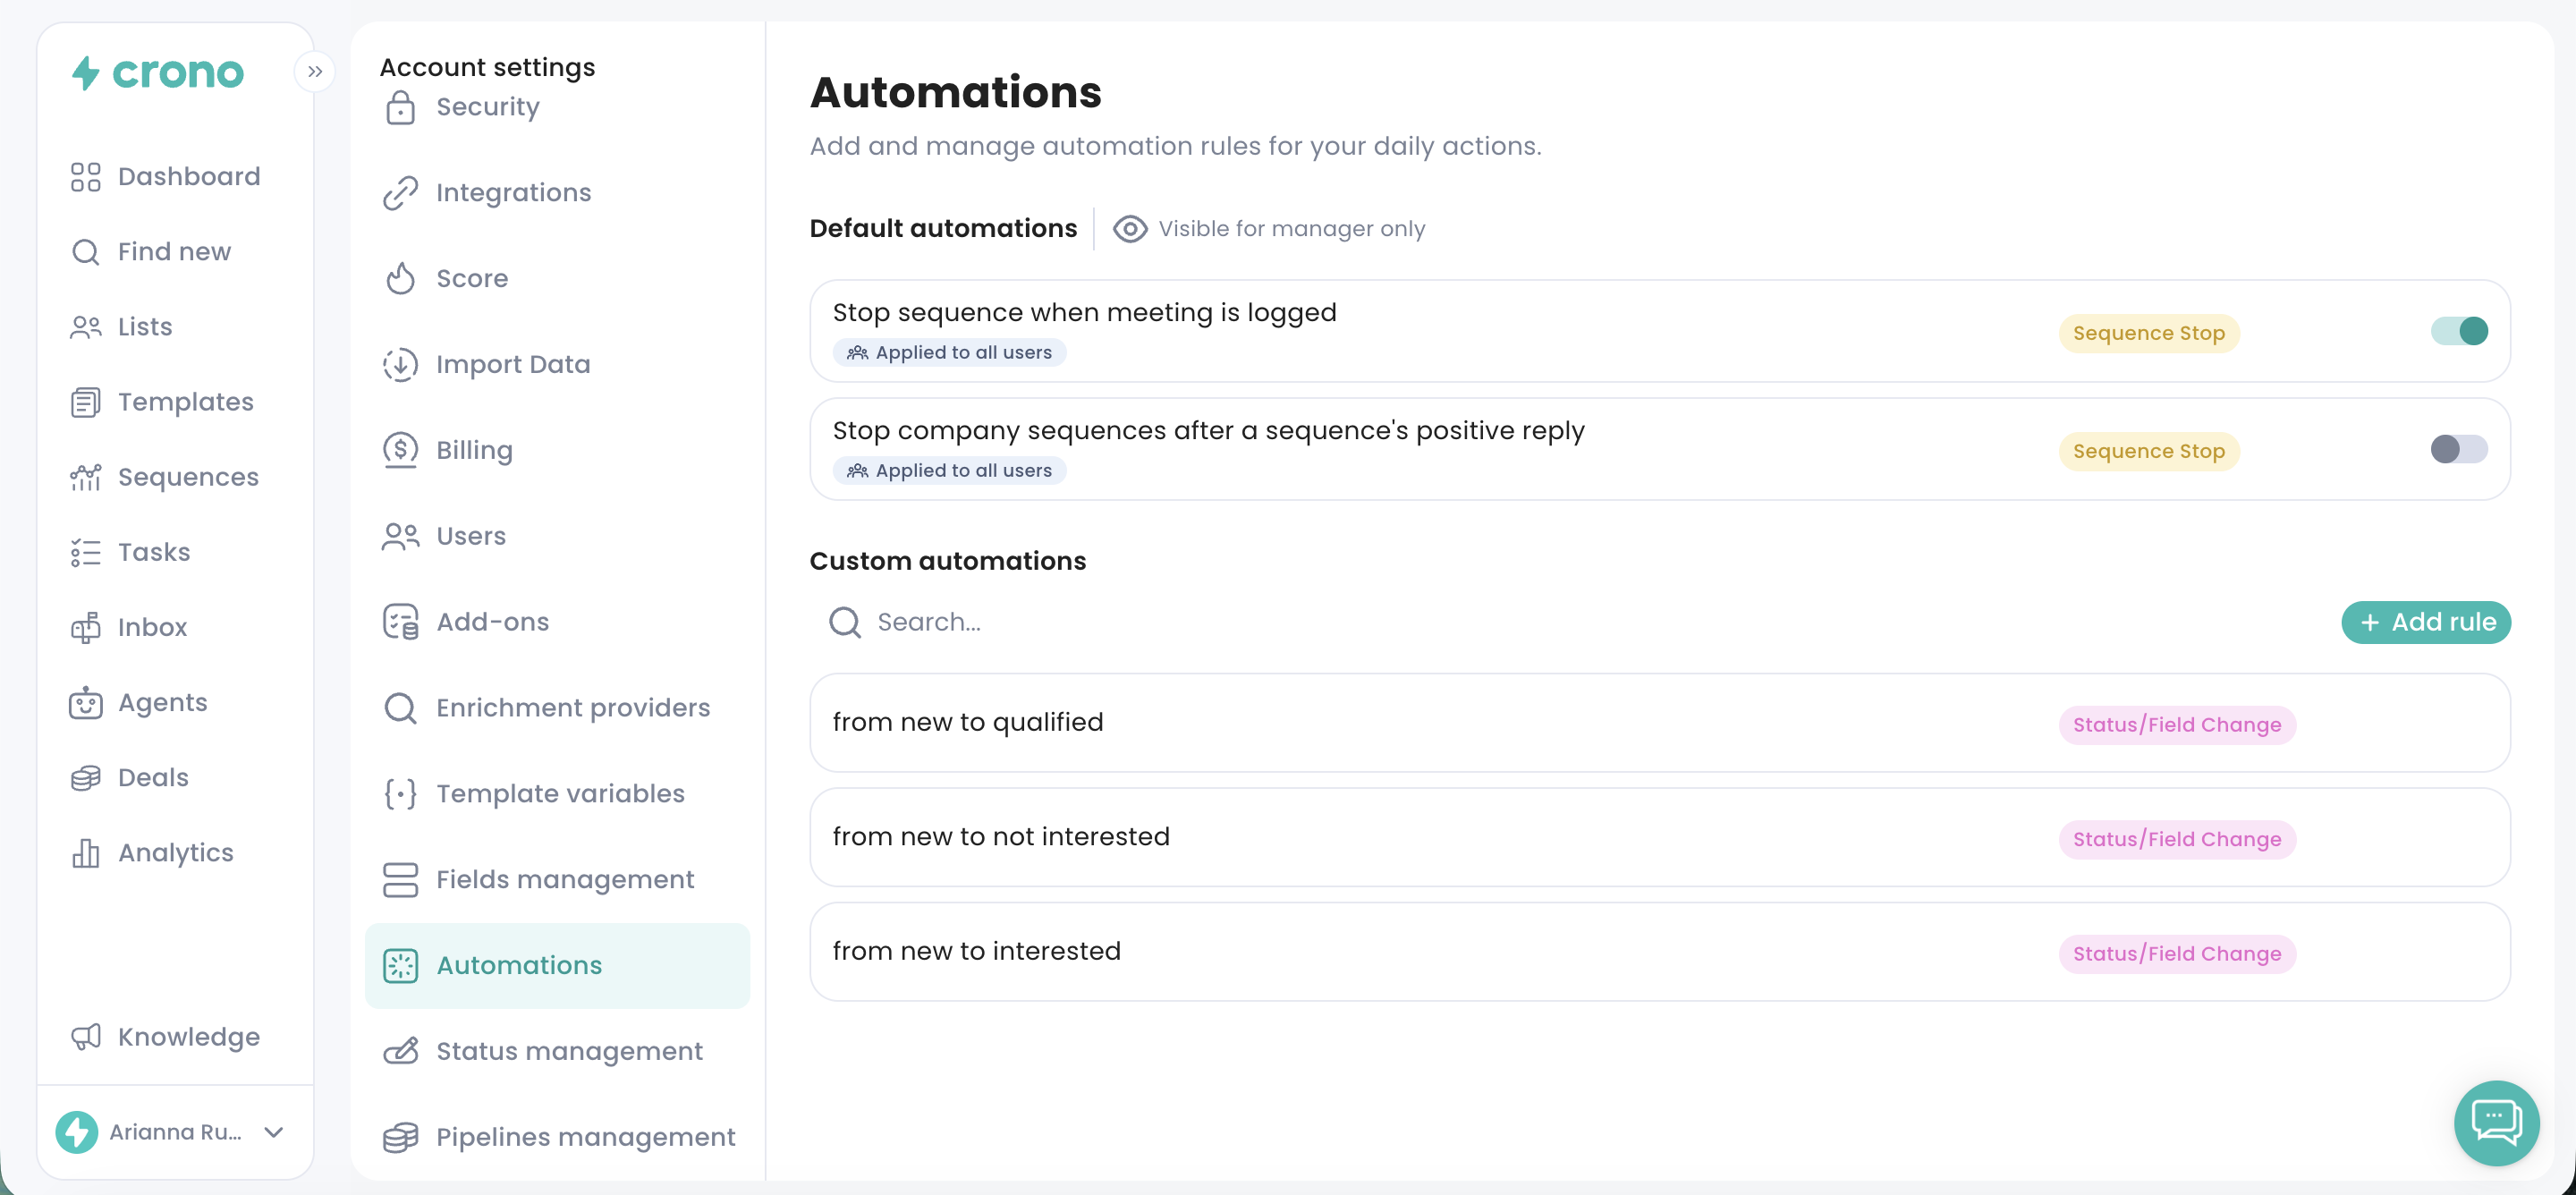This screenshot has height=1195, width=2576.
Task: Open the Knowledge page
Action: [x=166, y=1037]
